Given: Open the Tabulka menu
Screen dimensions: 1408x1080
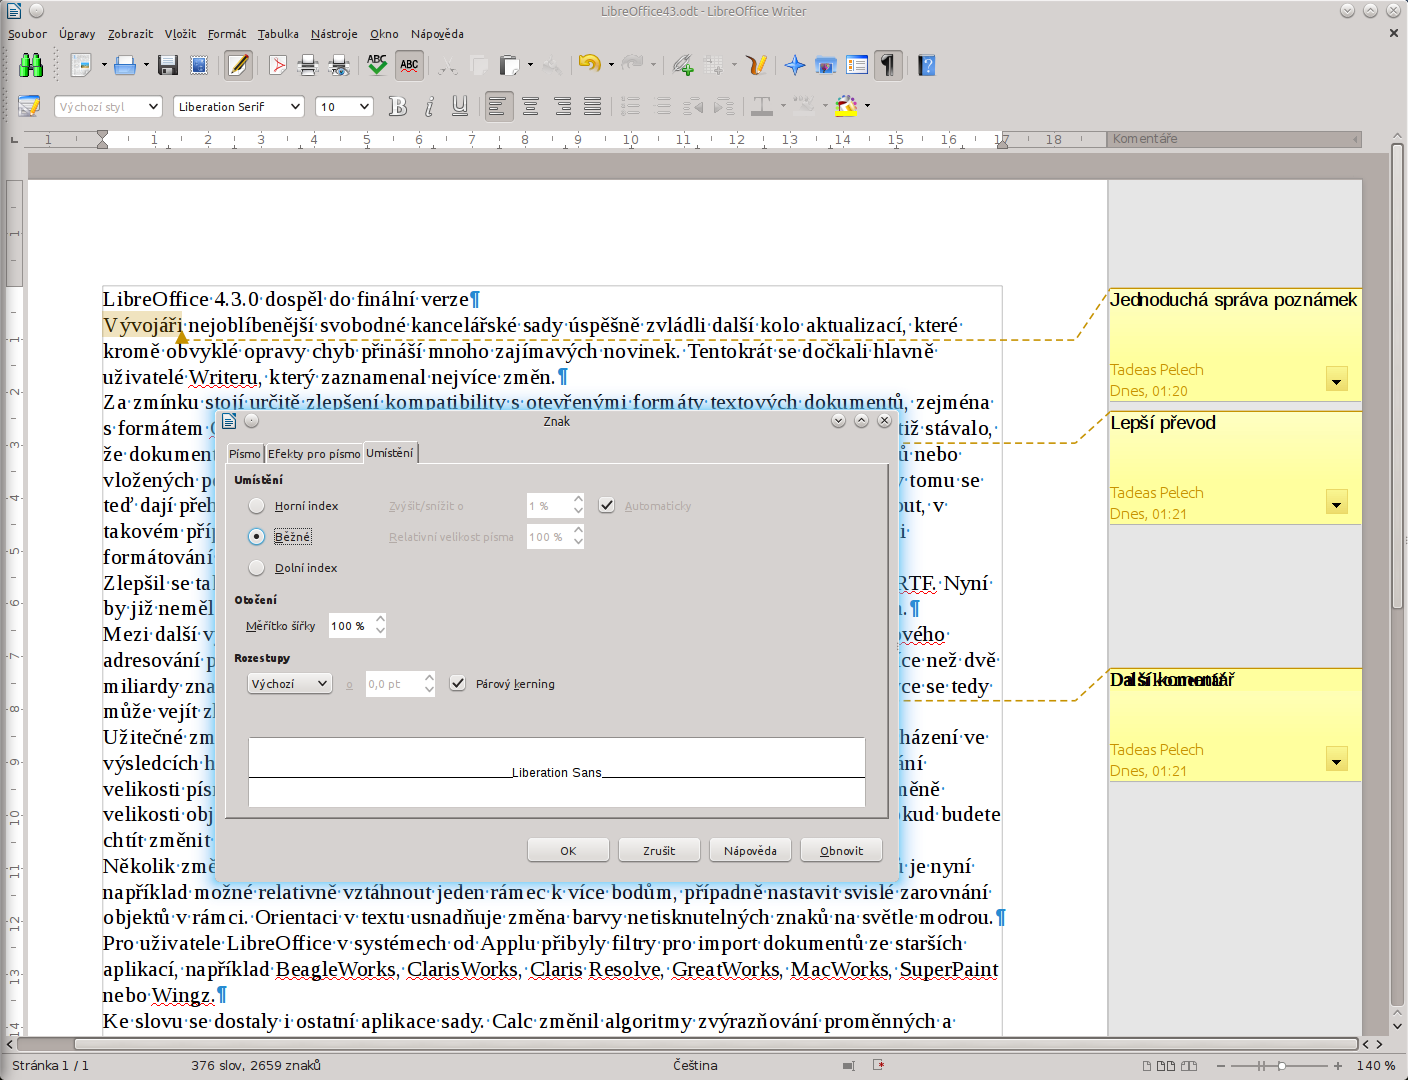Looking at the screenshot, I should click(278, 34).
